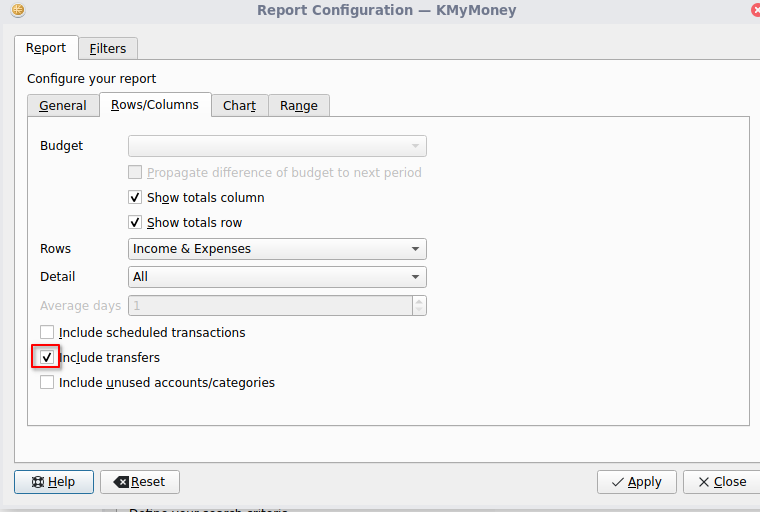Close the dialog with title bar X
This screenshot has height=512, width=760.
pyautogui.click(x=754, y=10)
